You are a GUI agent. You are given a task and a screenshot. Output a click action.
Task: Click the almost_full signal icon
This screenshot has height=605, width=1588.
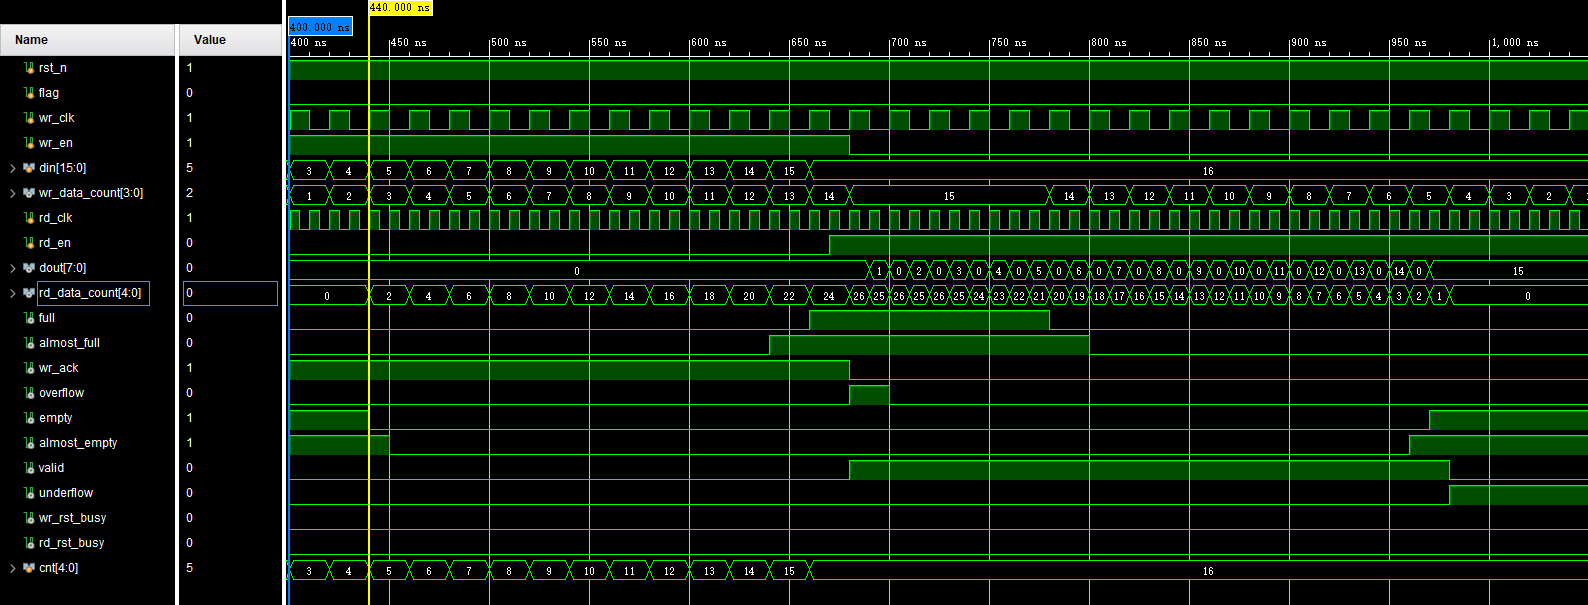pos(29,343)
